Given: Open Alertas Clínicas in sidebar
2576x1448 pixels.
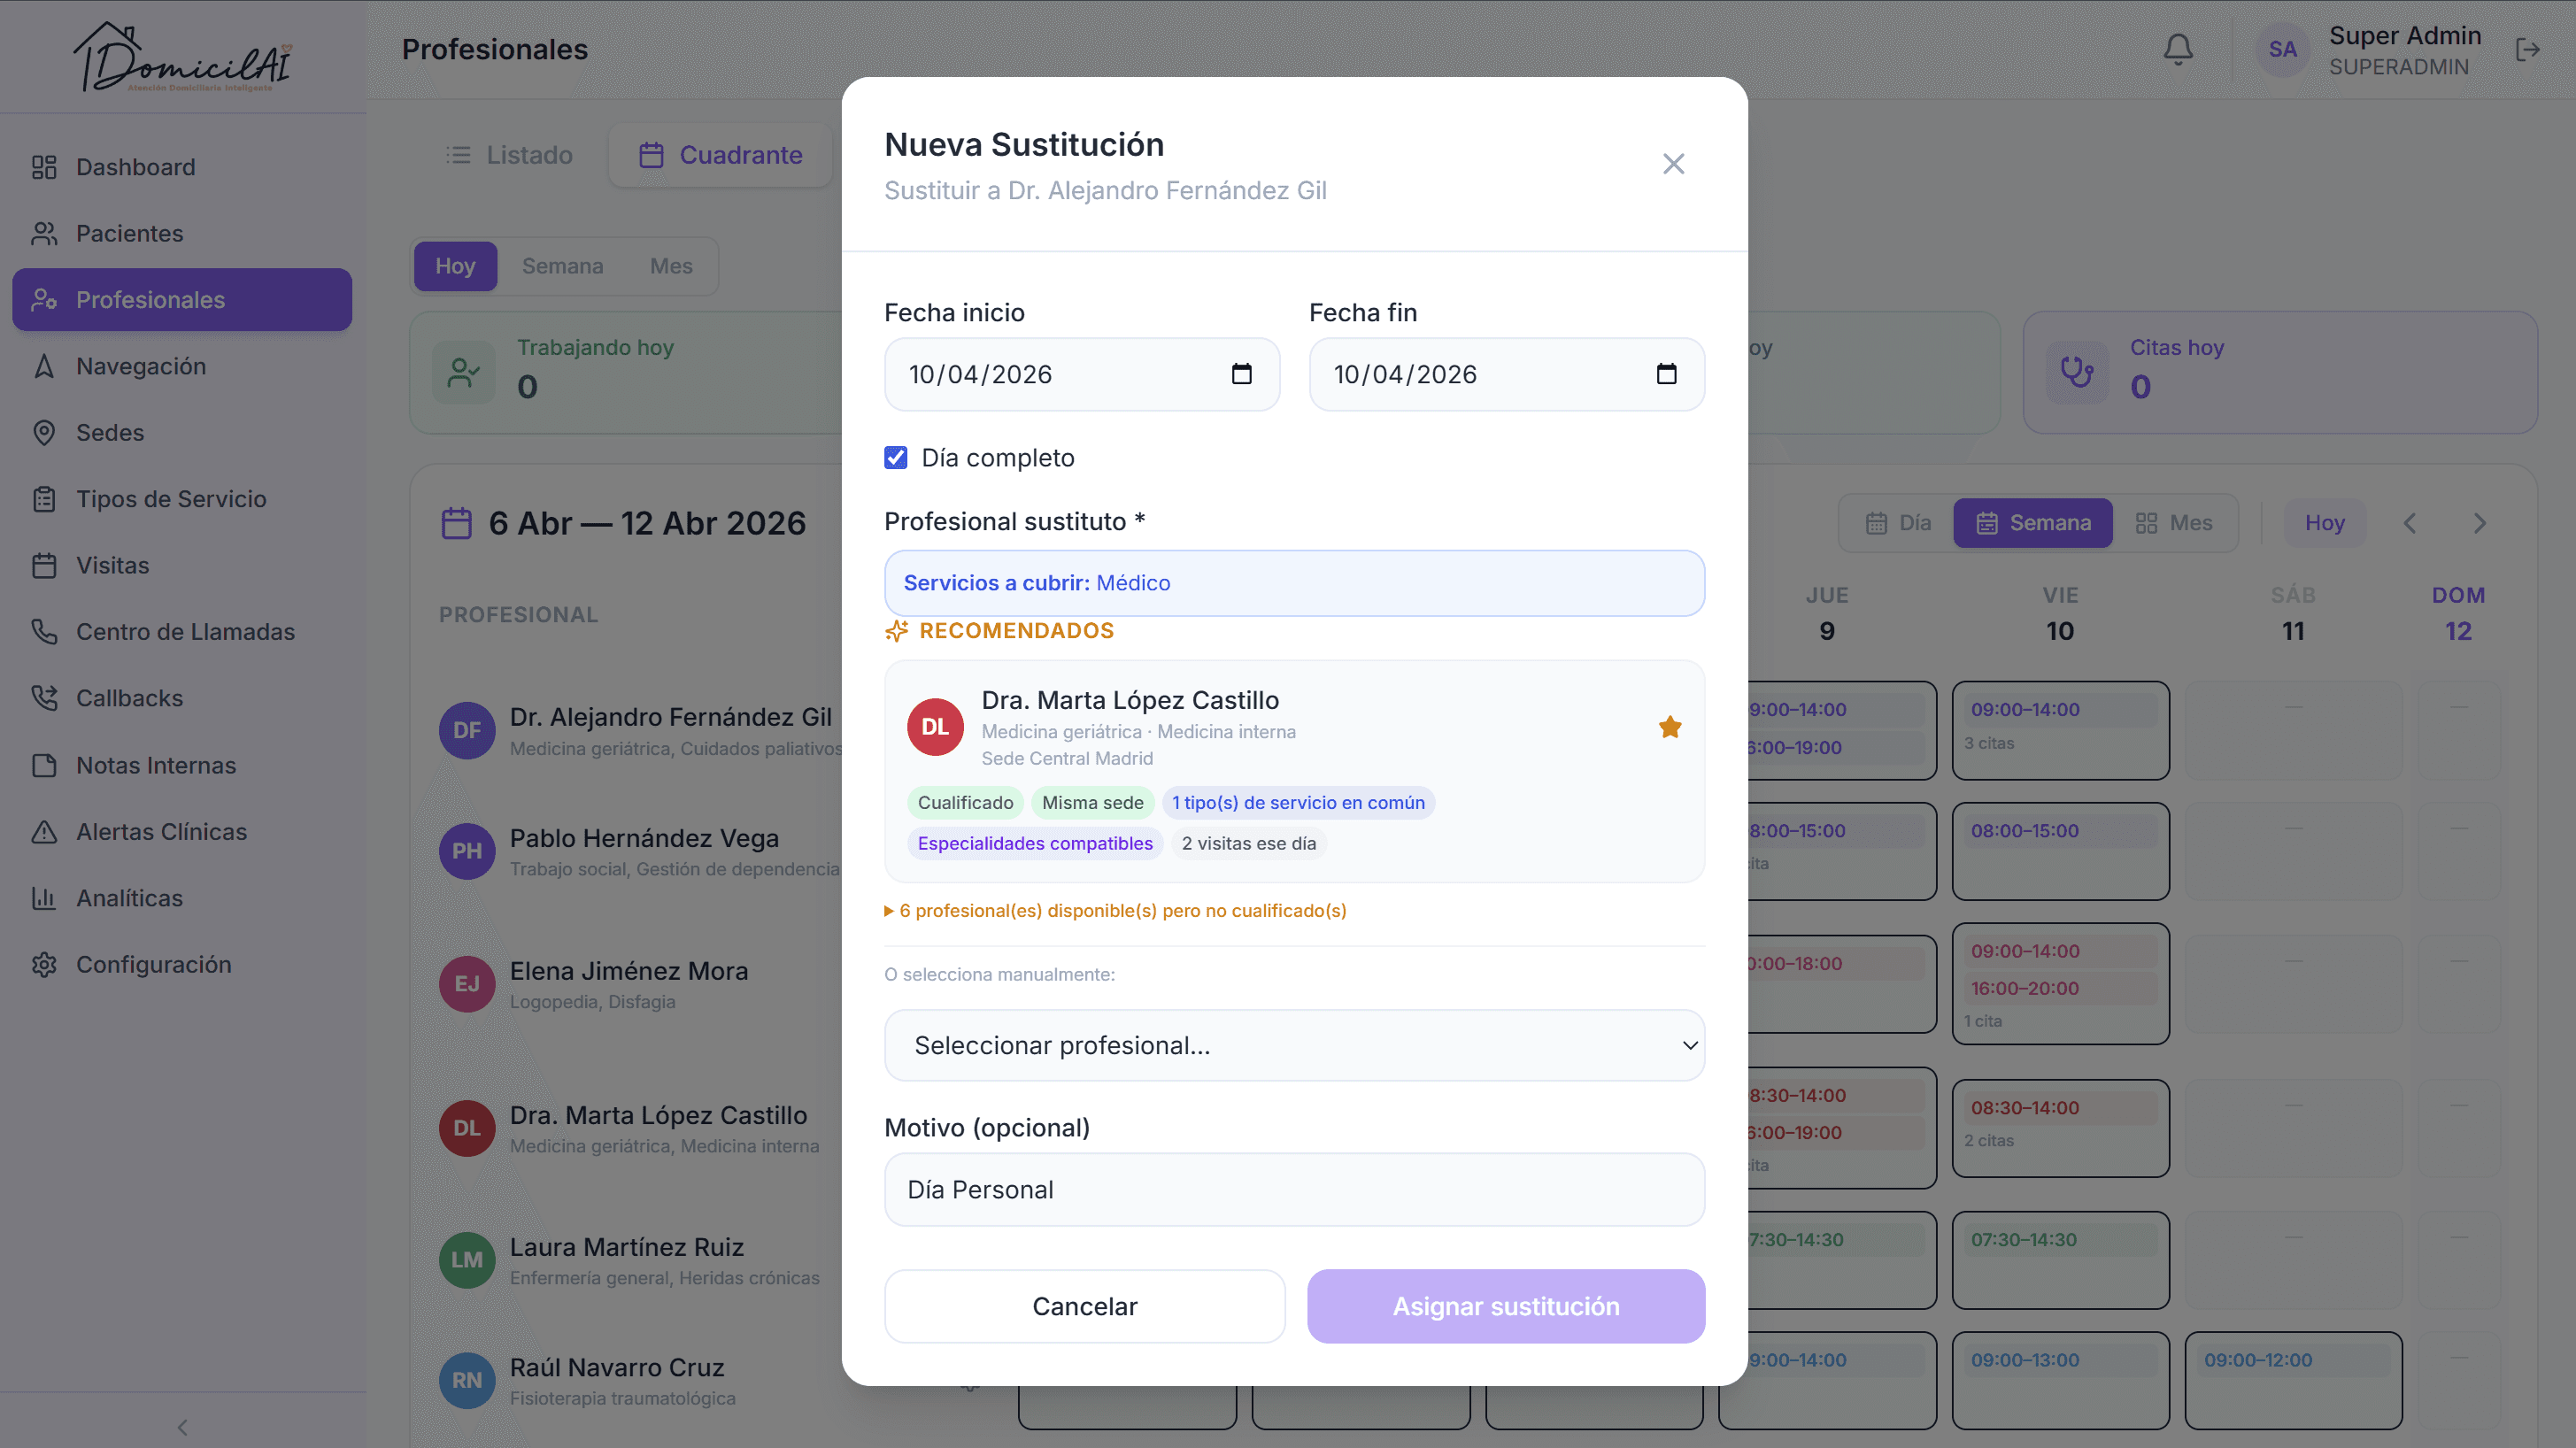Looking at the screenshot, I should coord(161,831).
